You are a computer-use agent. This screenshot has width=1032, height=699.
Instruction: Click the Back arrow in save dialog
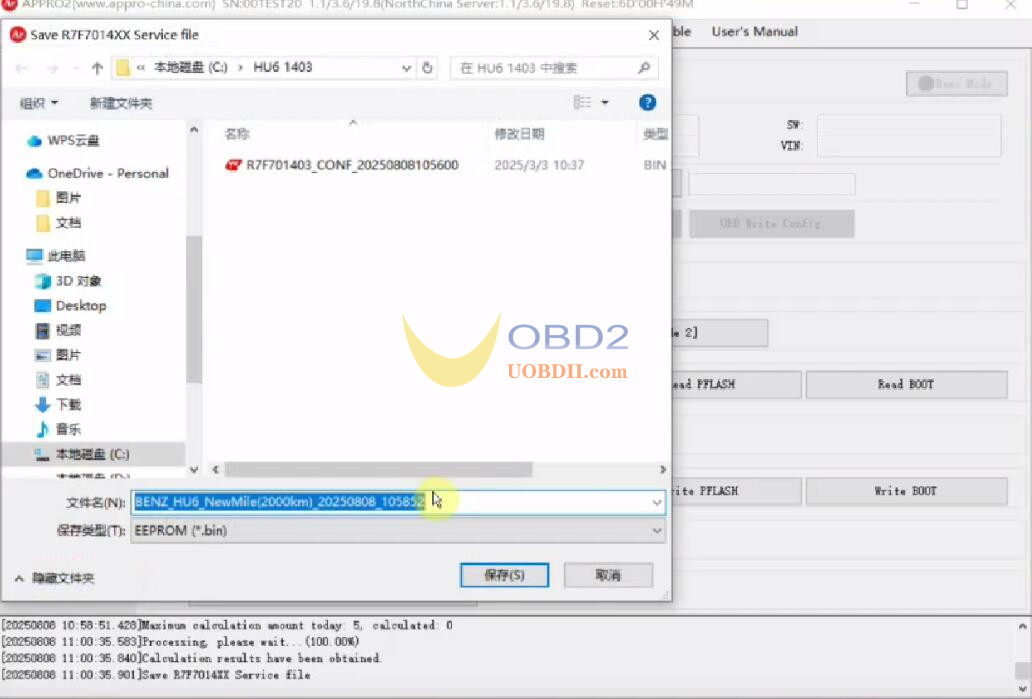[21, 68]
